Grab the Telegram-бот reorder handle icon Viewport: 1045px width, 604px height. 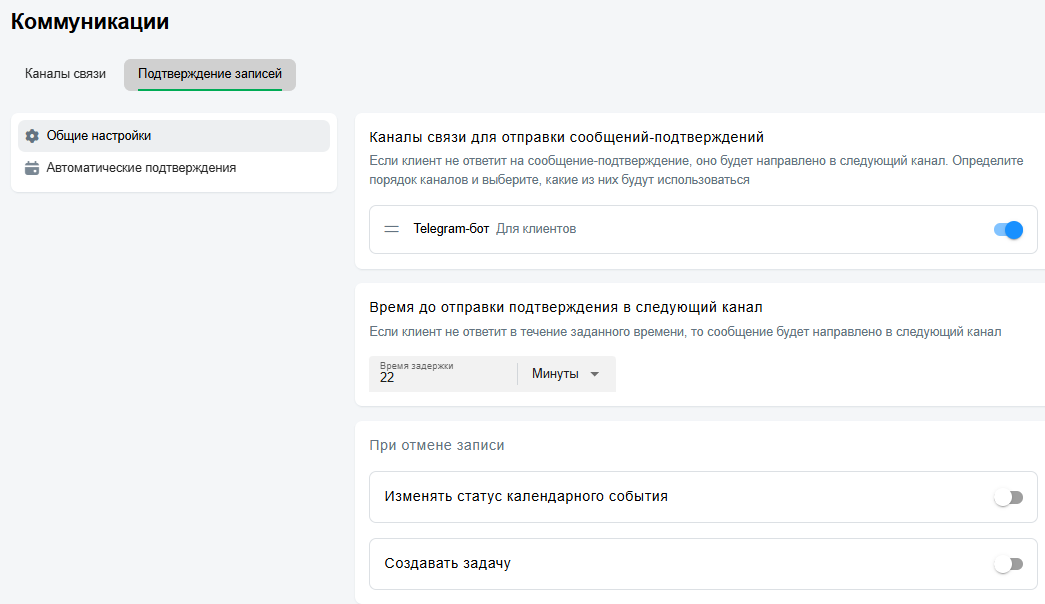click(x=392, y=229)
